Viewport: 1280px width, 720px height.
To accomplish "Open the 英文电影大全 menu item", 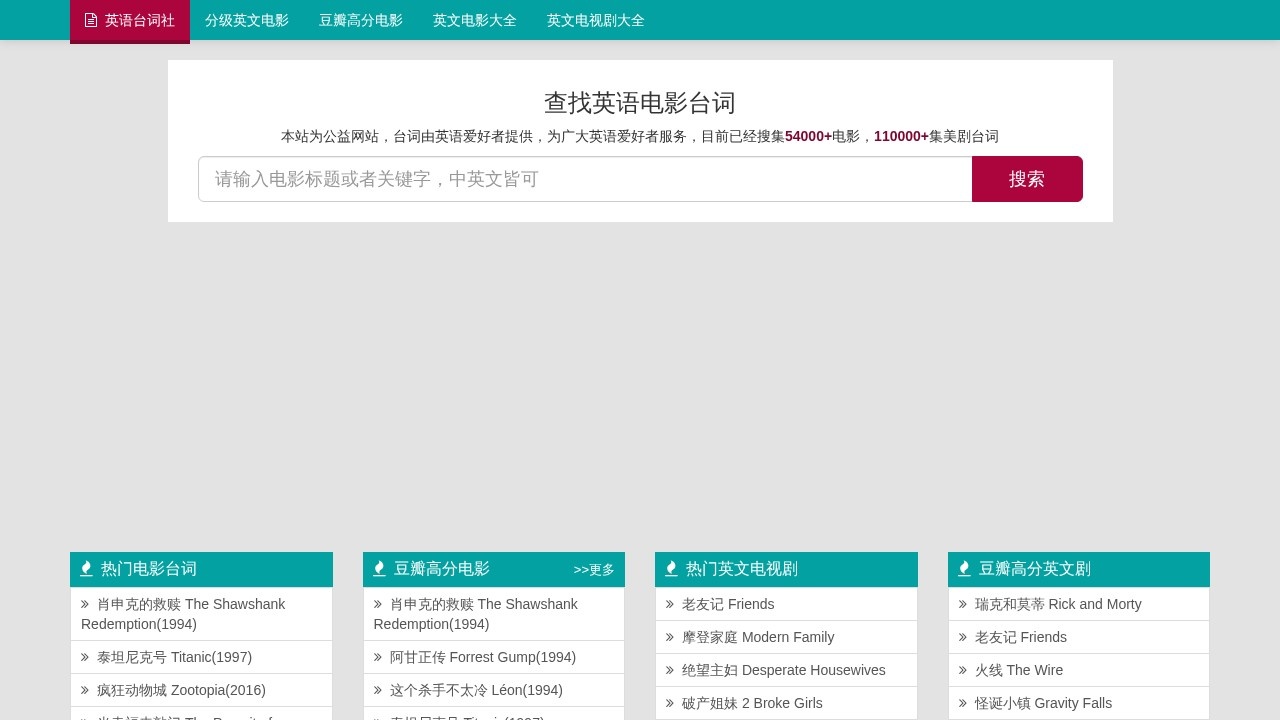I will [475, 20].
